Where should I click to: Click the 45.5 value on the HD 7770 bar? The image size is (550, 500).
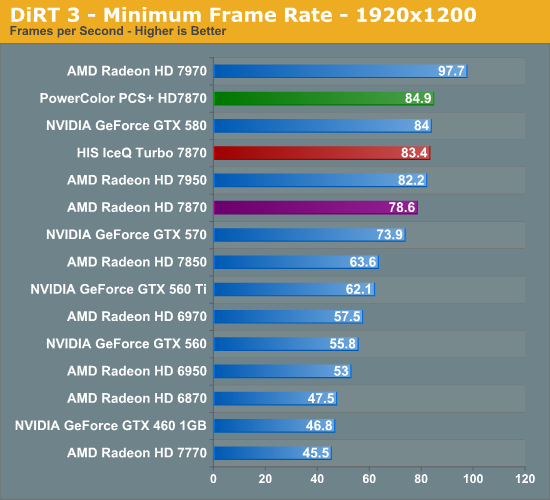316,453
